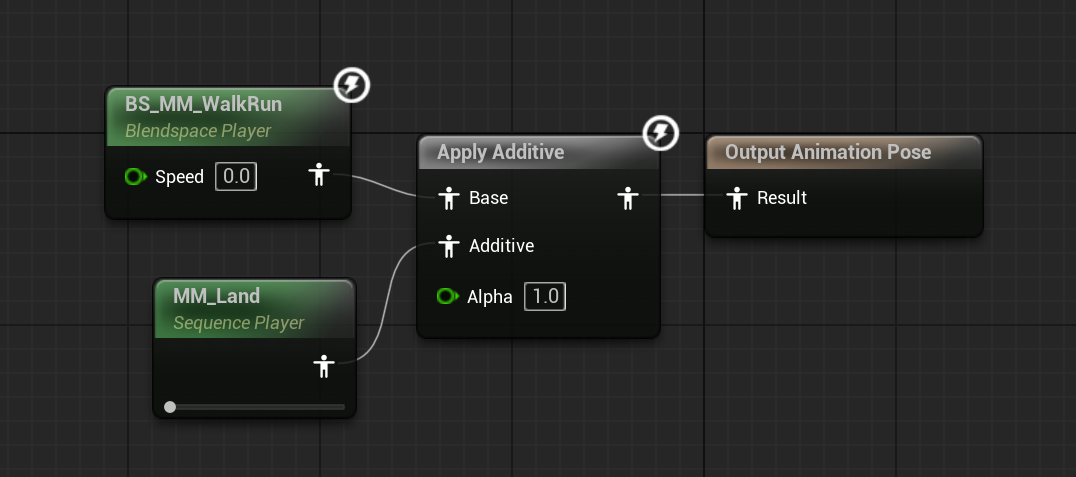
Task: Click the Alpha value field showing 1.0
Action: pyautogui.click(x=545, y=296)
